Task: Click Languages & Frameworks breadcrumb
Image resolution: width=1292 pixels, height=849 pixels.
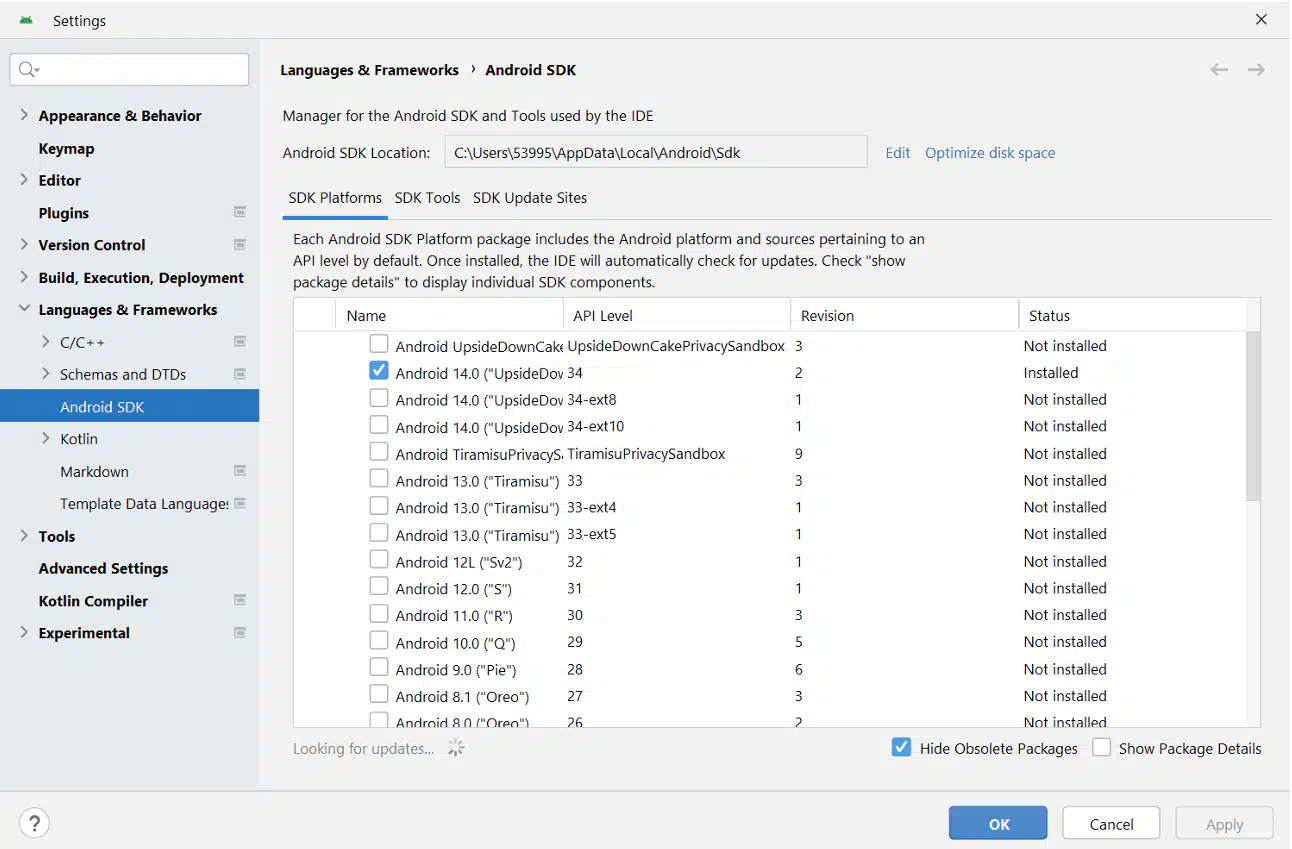Action: (369, 70)
